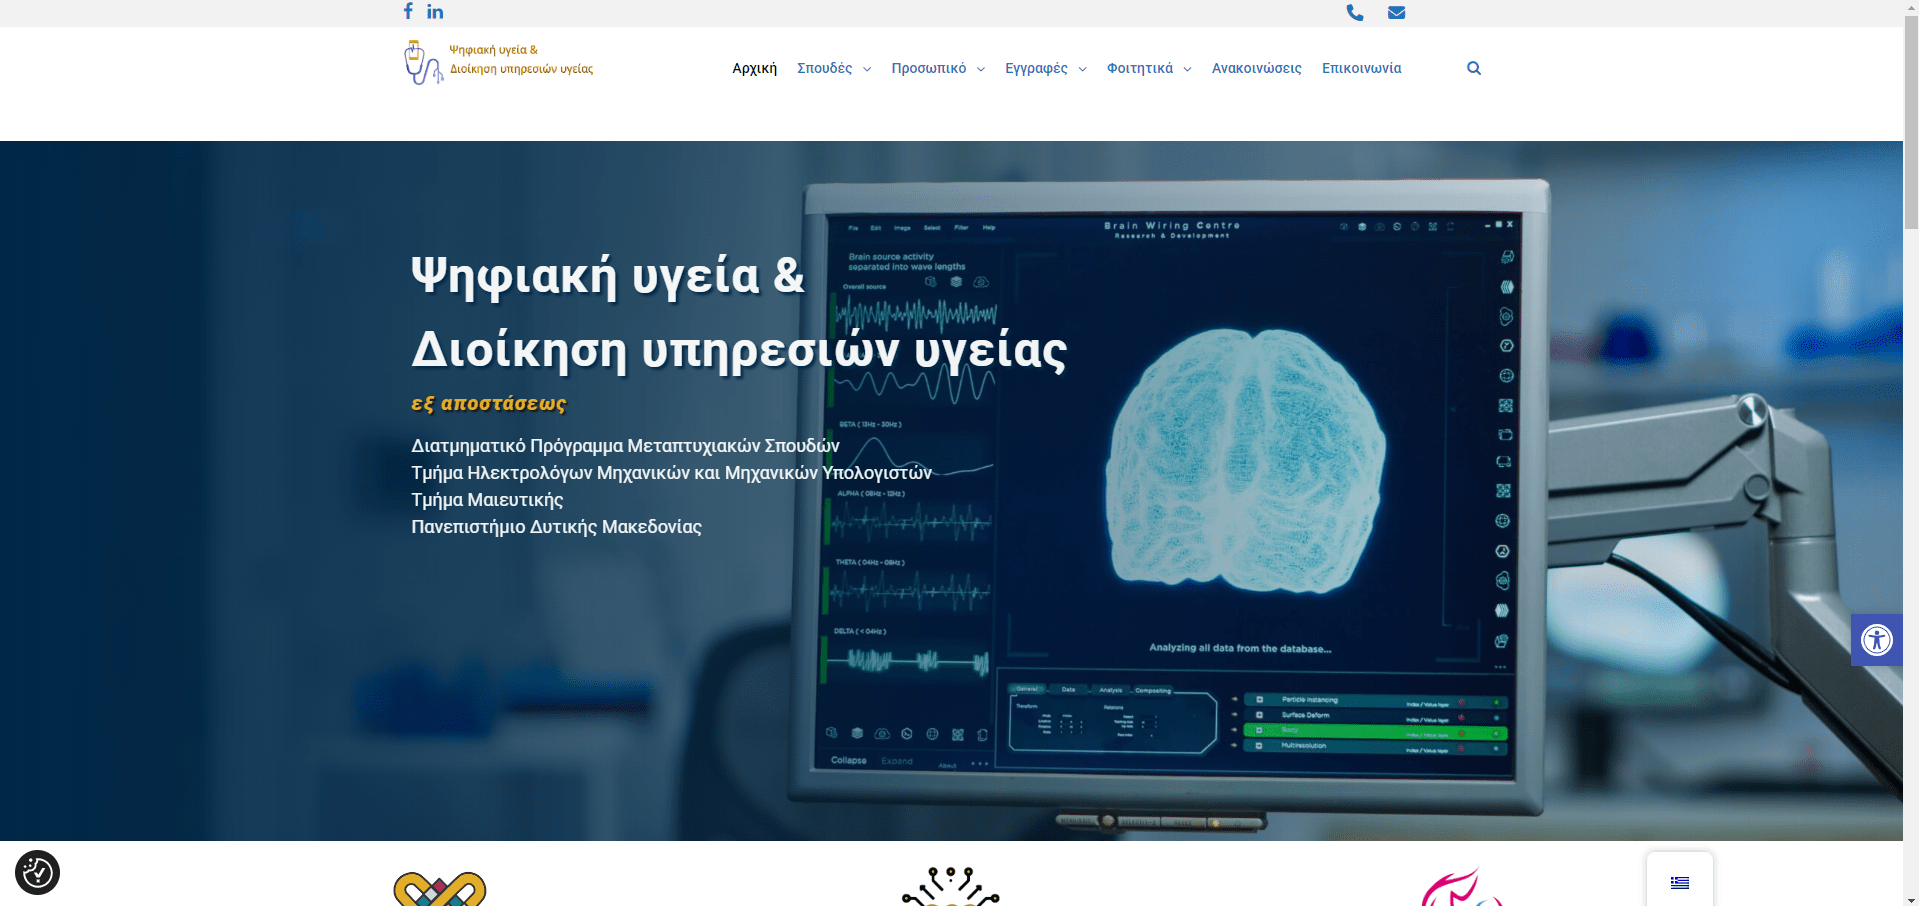Open the Εγγραφές menu
The image size is (1919, 906).
(x=1037, y=68)
